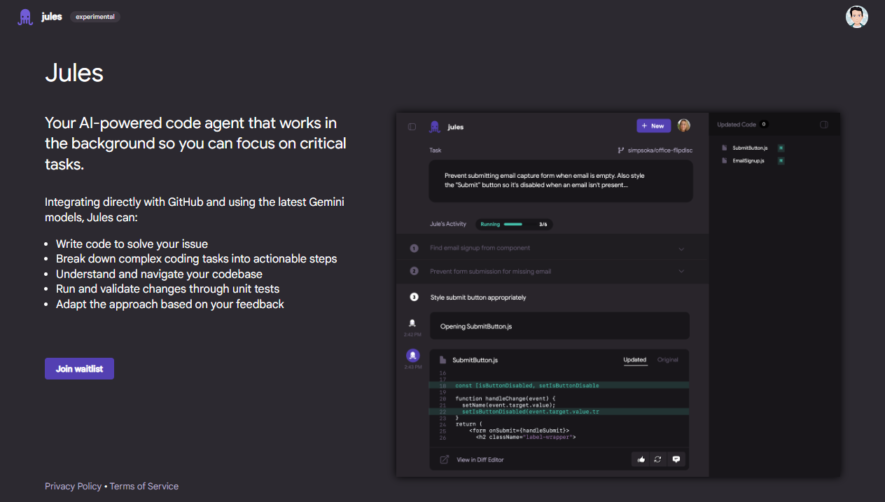Click the Understand and navigate your codebase bullet

coord(159,274)
